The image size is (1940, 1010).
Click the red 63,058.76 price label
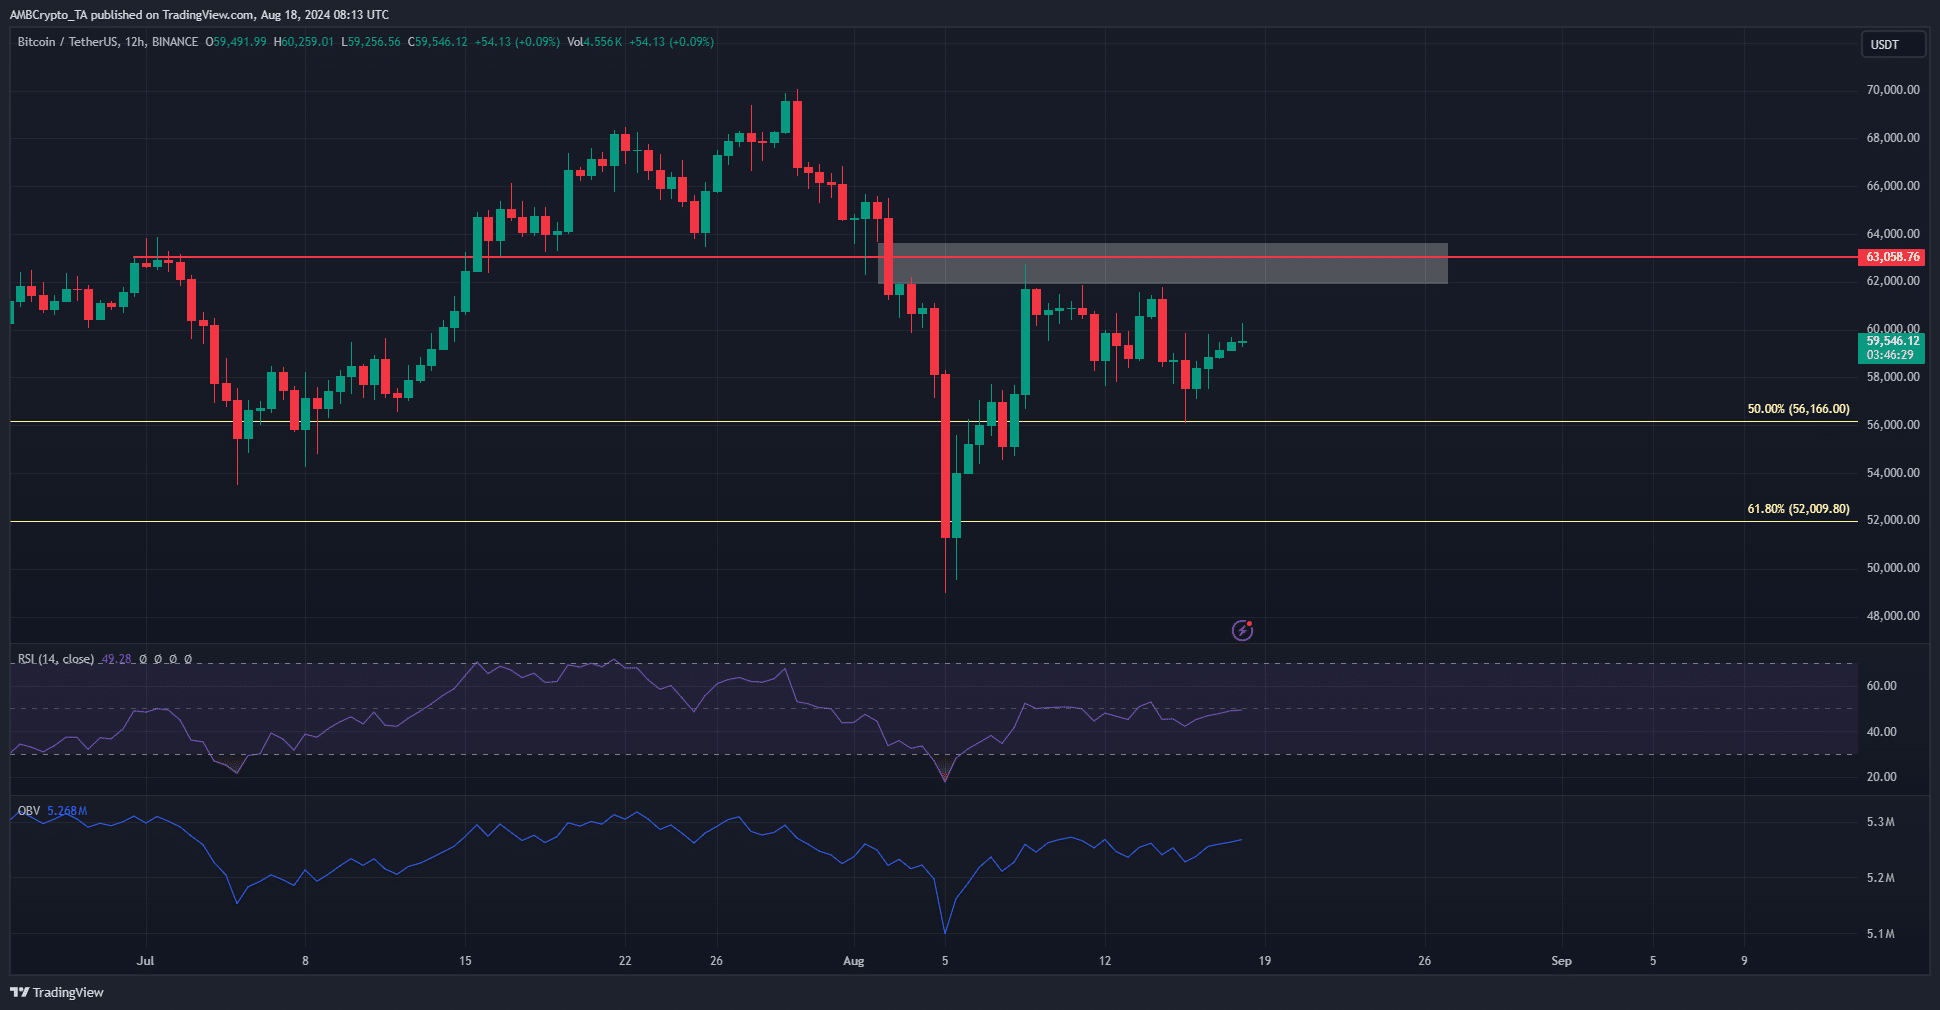coord(1892,257)
